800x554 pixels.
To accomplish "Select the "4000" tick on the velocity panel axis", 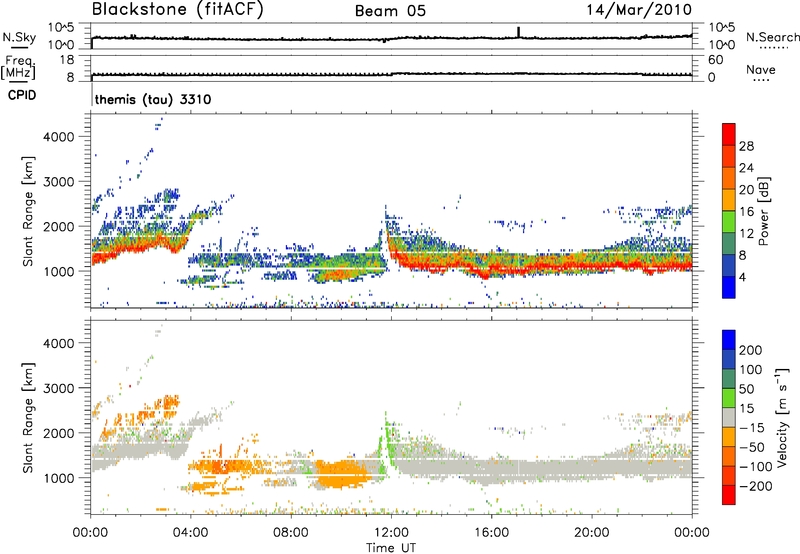I will [x=59, y=343].
